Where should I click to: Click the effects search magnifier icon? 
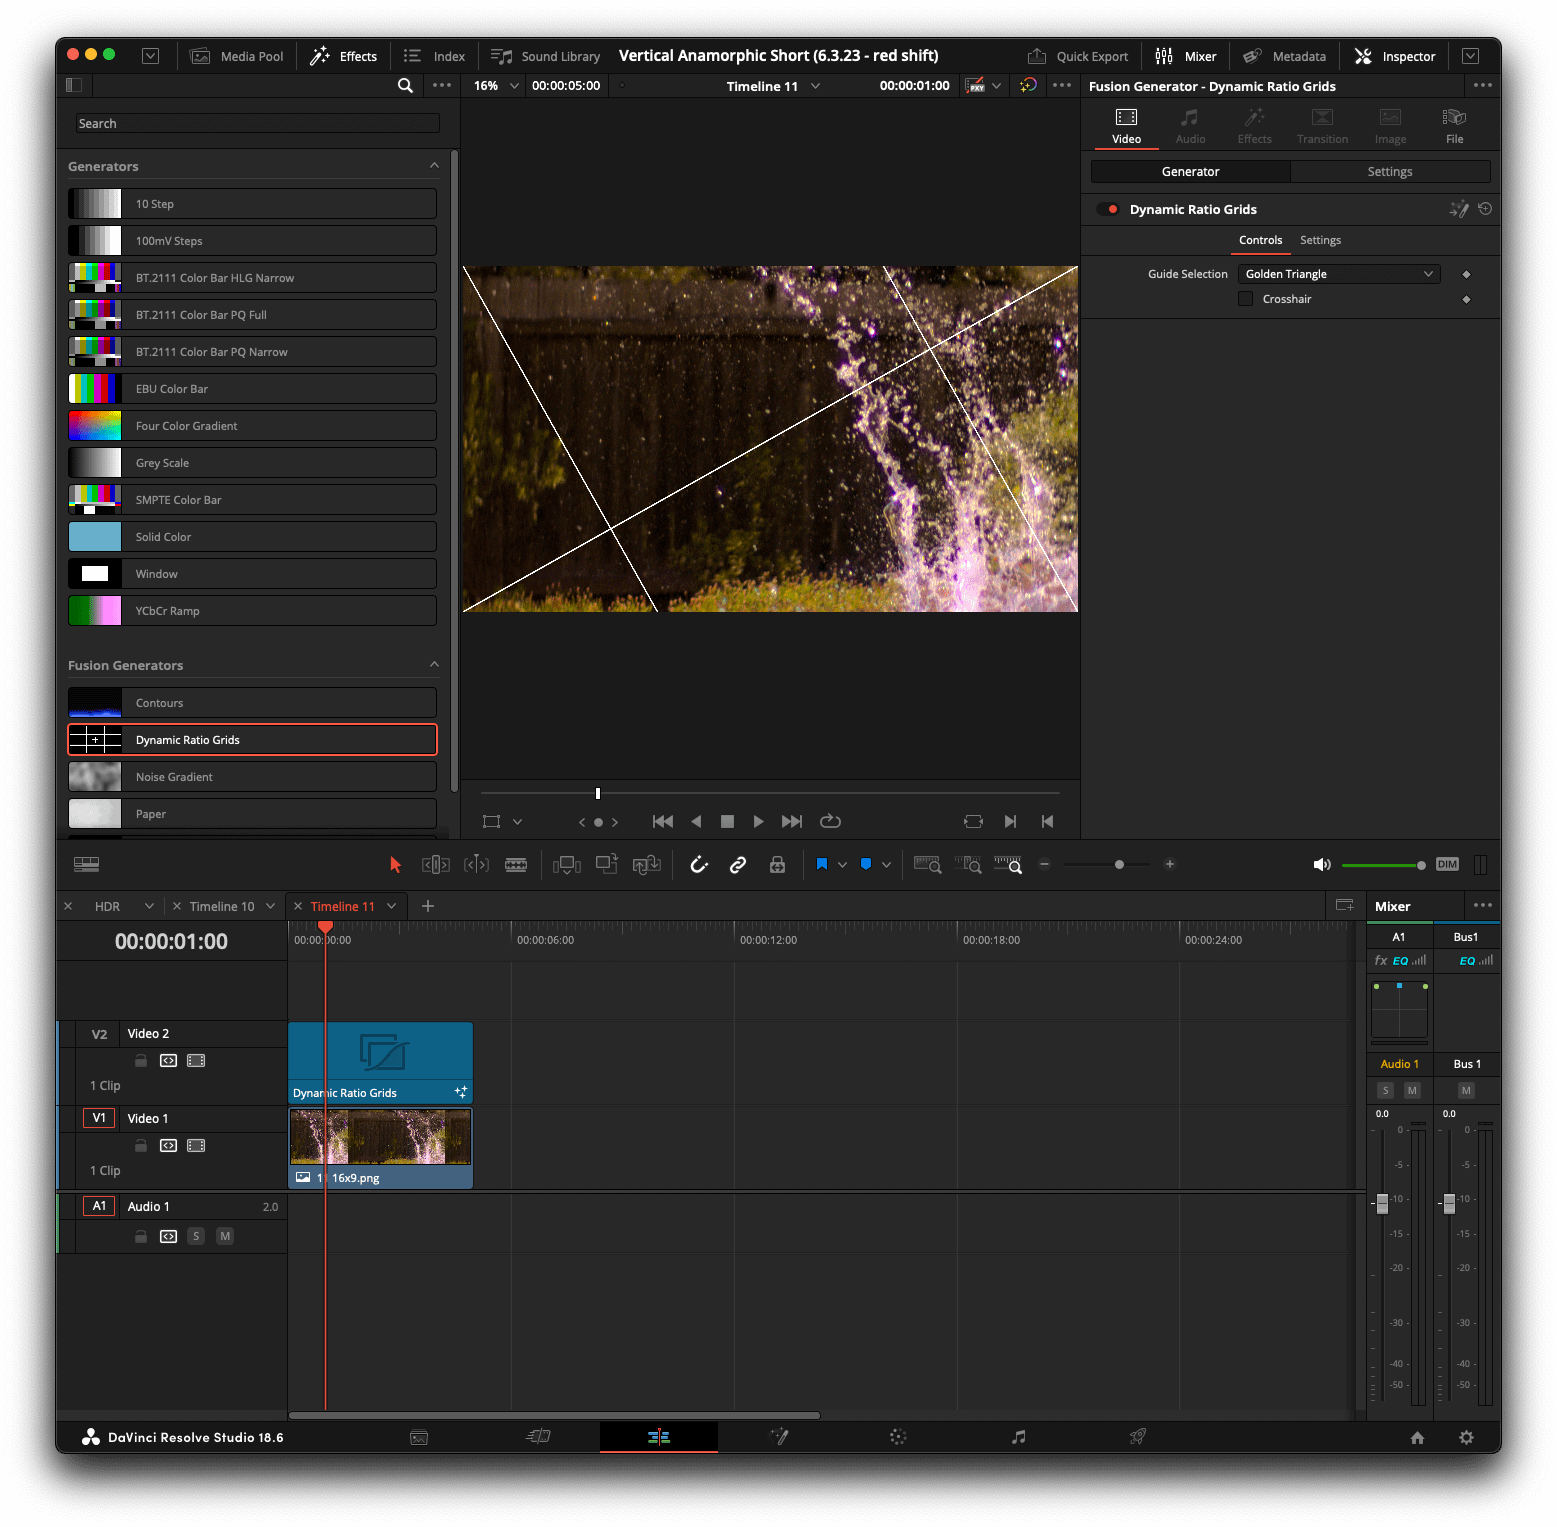(405, 86)
